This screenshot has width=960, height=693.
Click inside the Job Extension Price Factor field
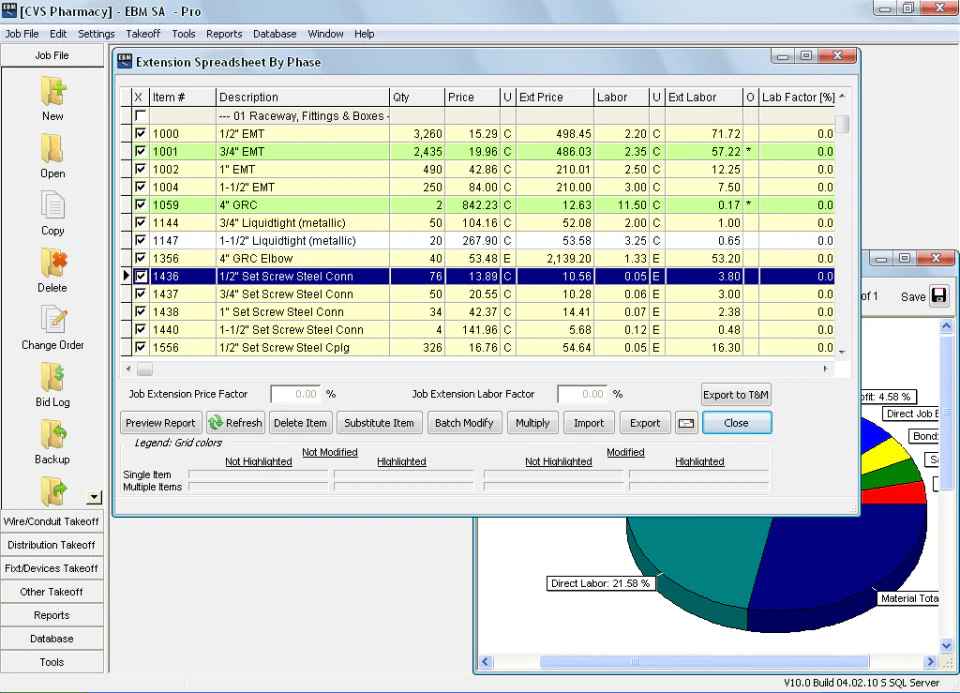point(297,394)
